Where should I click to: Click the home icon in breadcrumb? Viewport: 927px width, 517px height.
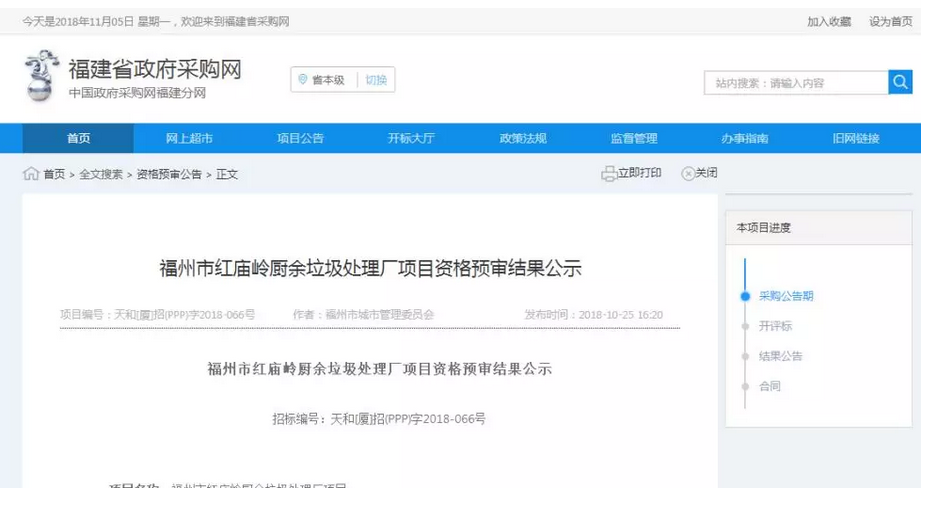31,174
